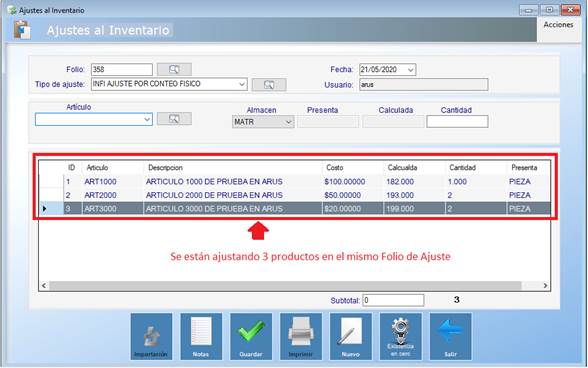Minimize the Ajustes al Inventario window

(528, 10)
